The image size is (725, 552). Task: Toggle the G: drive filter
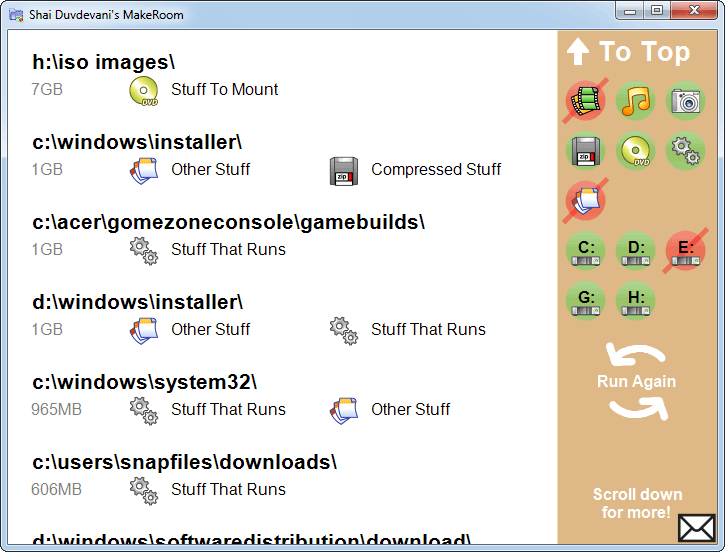[x=585, y=300]
